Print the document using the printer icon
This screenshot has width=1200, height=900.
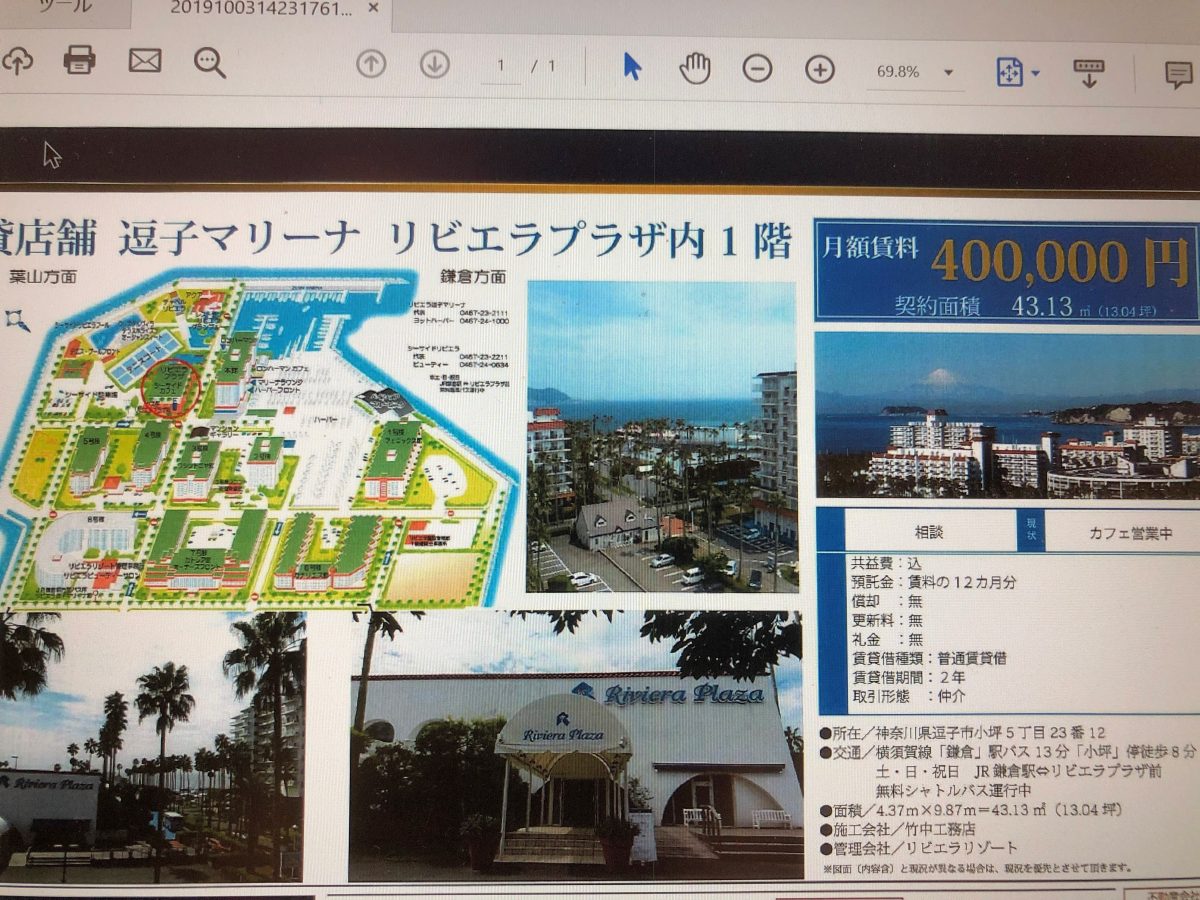[x=80, y=61]
